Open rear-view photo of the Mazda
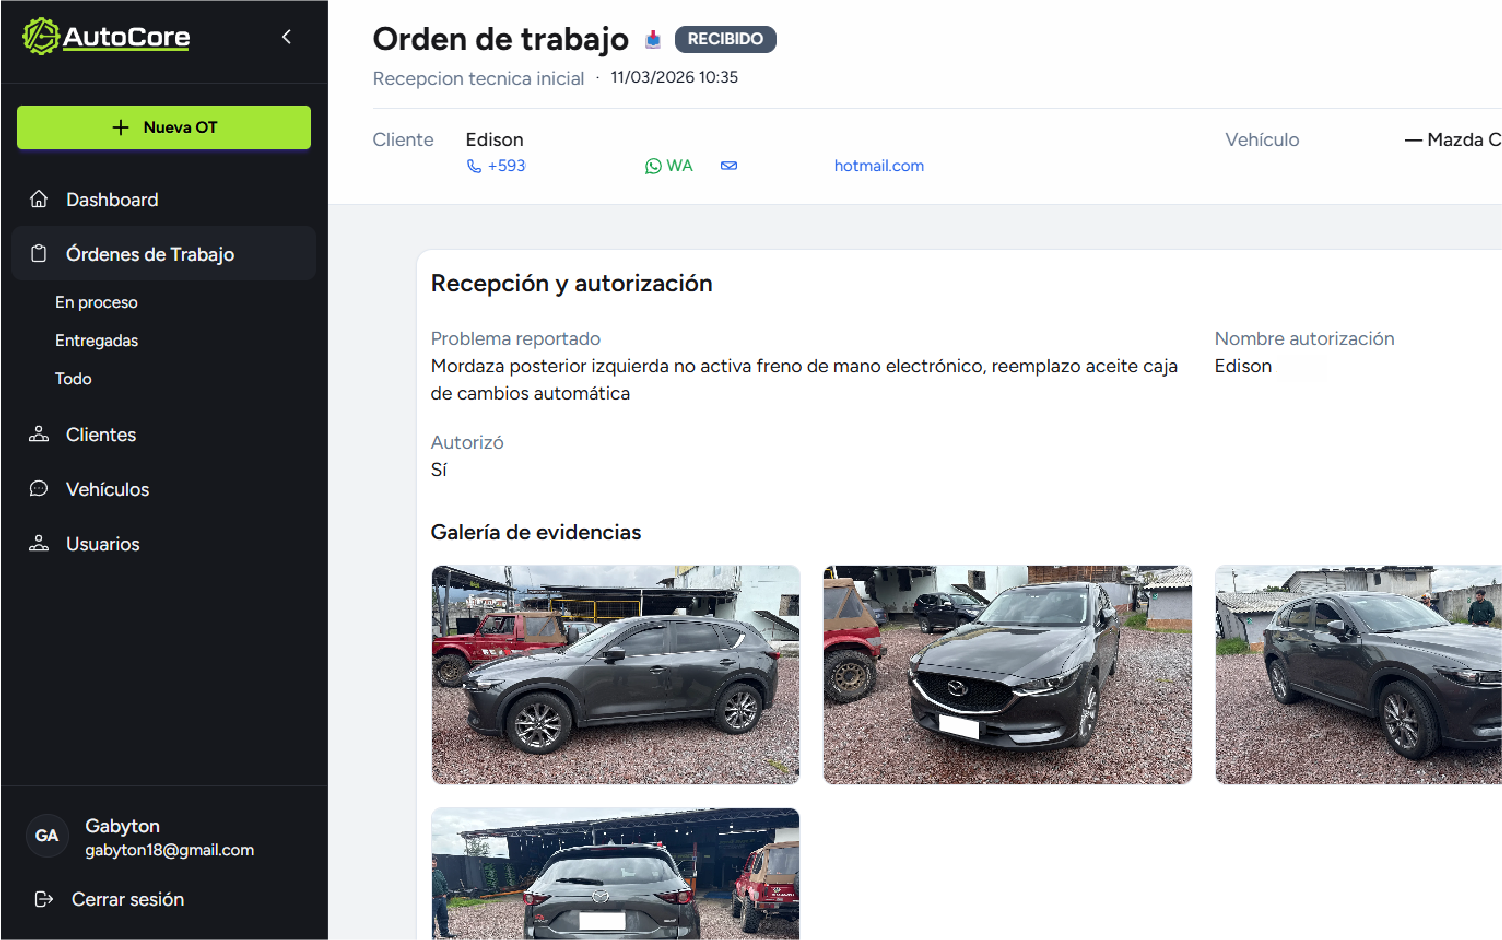The image size is (1502, 940). click(615, 874)
